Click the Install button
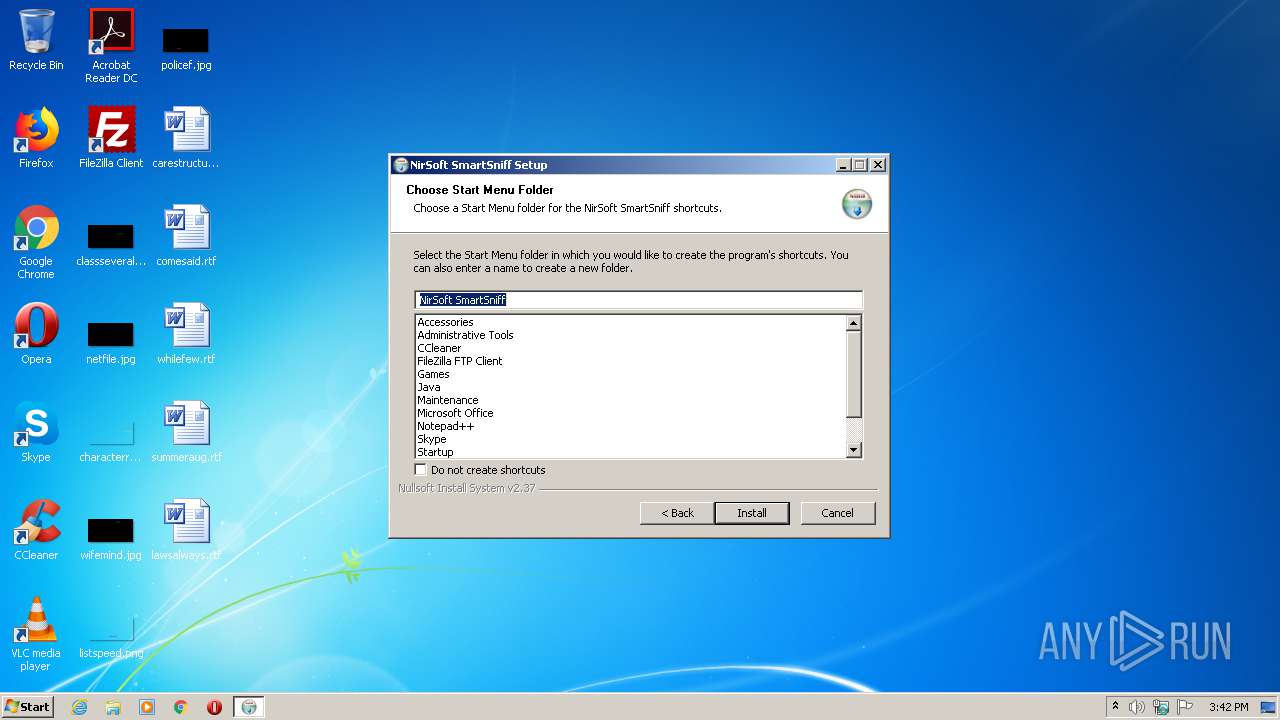Viewport: 1280px width, 720px height. 752,513
